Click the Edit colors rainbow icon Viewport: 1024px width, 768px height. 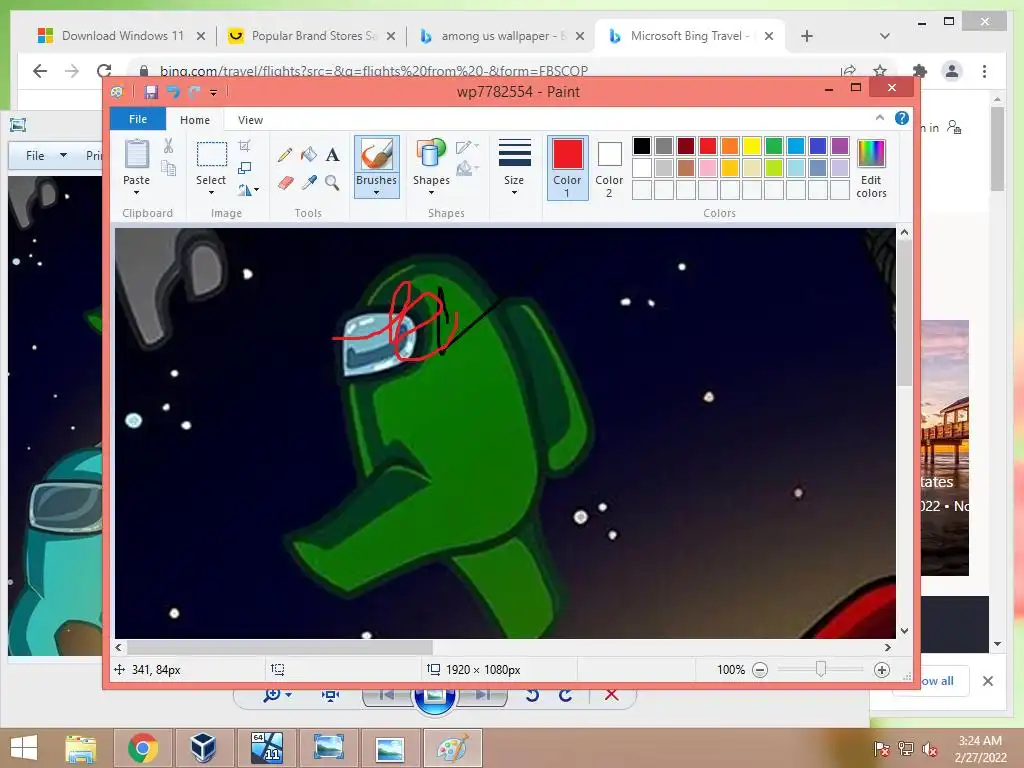(871, 154)
